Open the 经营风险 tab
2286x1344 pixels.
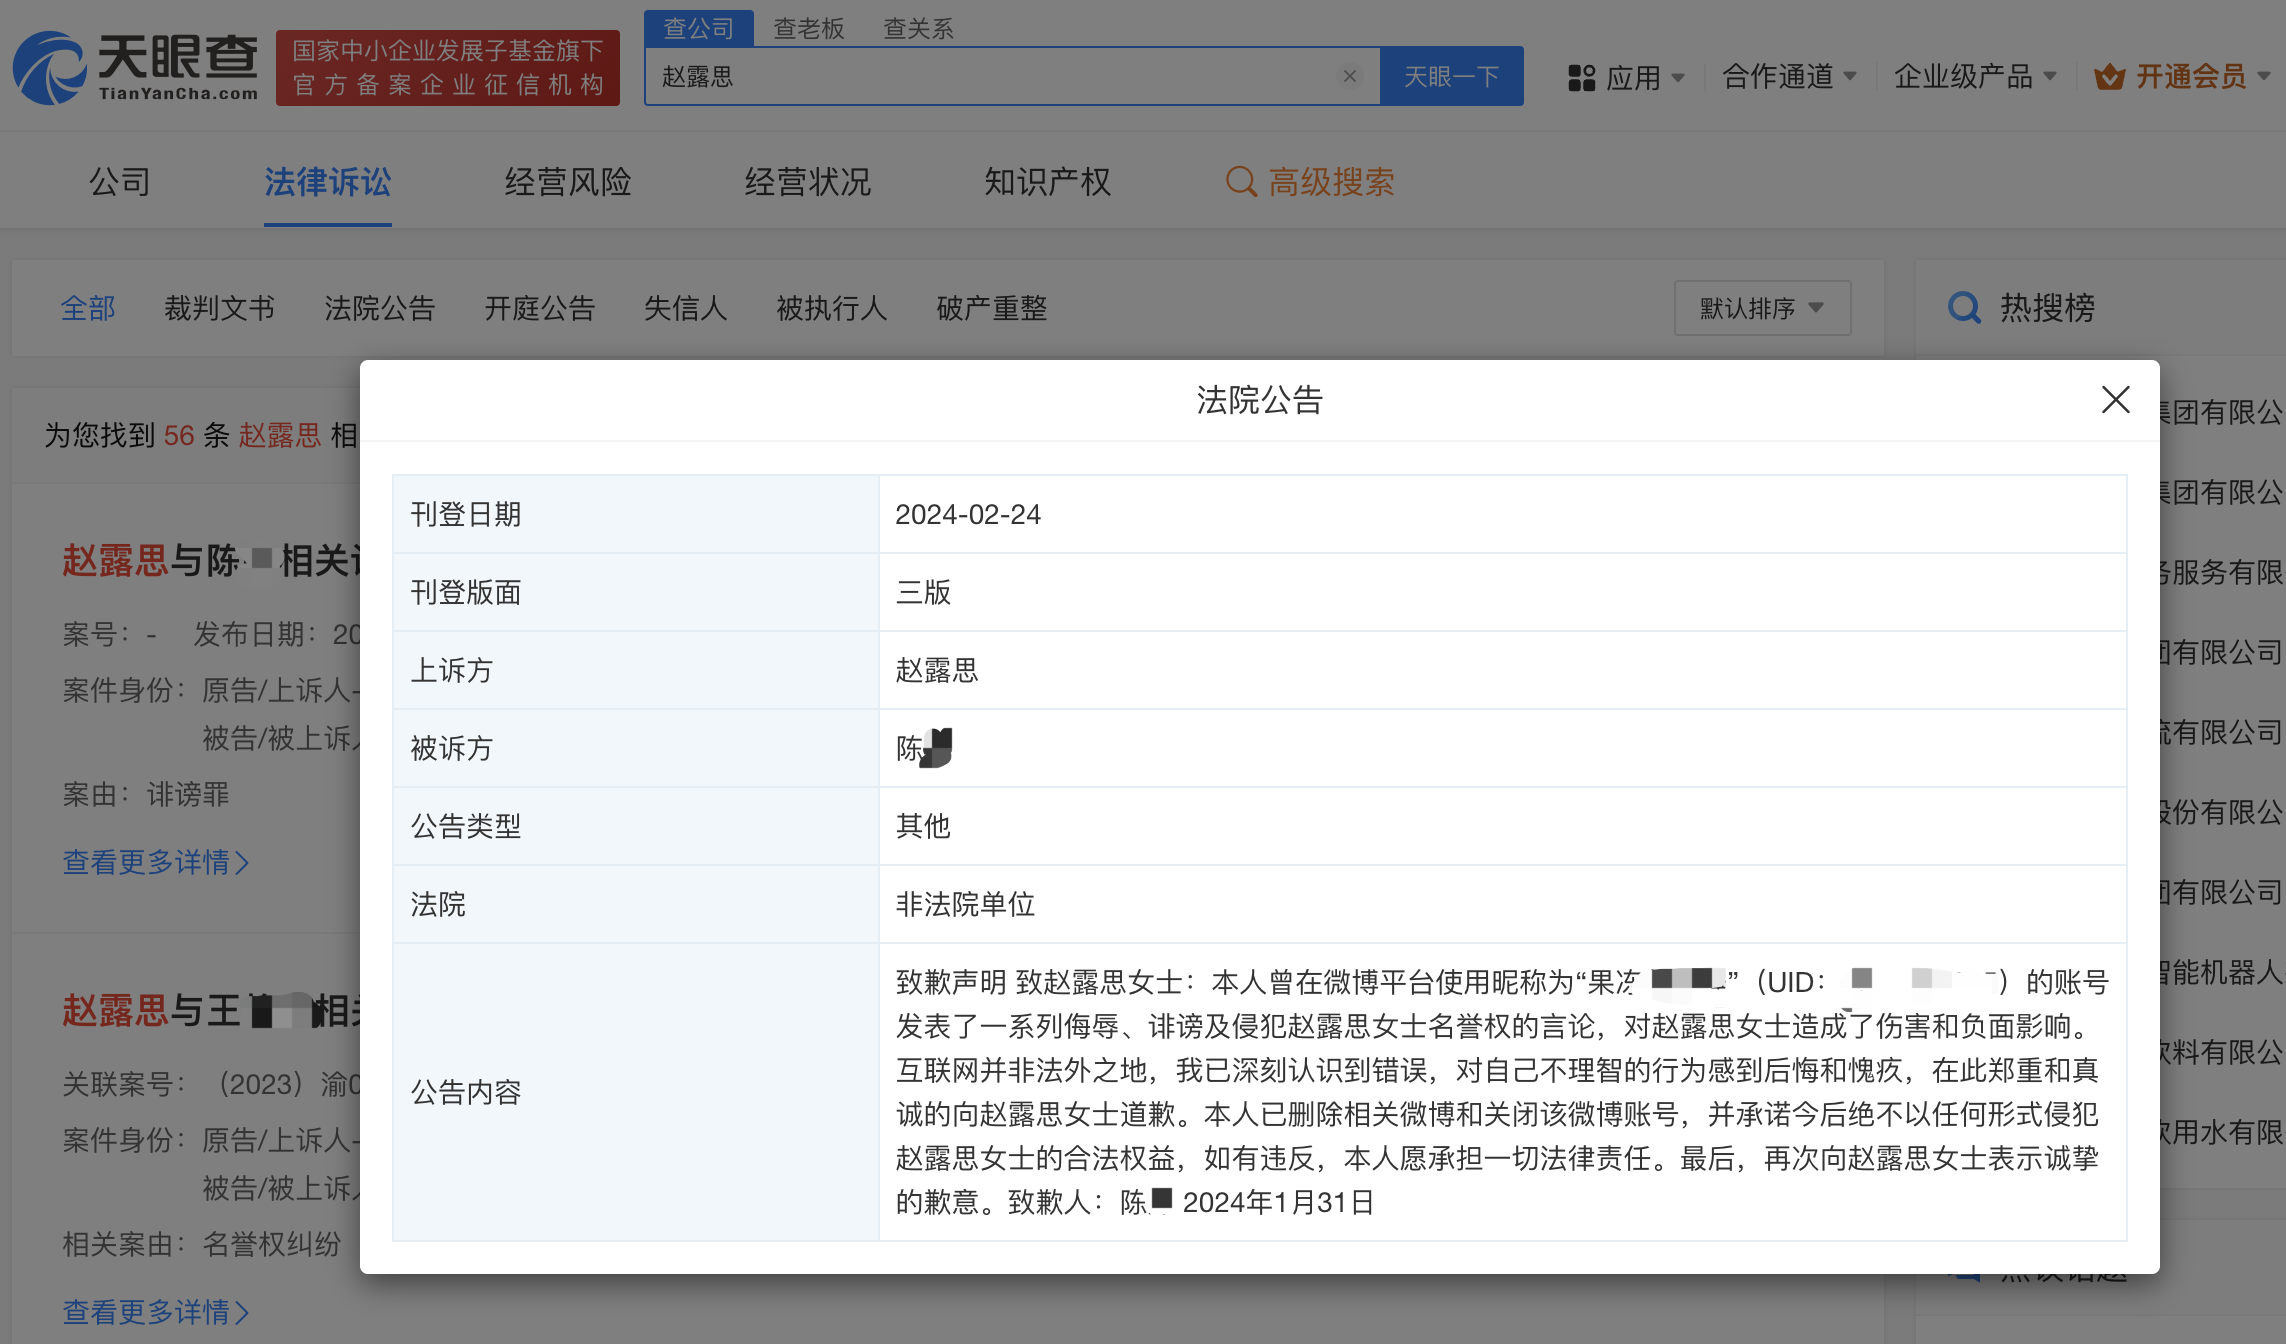567,182
